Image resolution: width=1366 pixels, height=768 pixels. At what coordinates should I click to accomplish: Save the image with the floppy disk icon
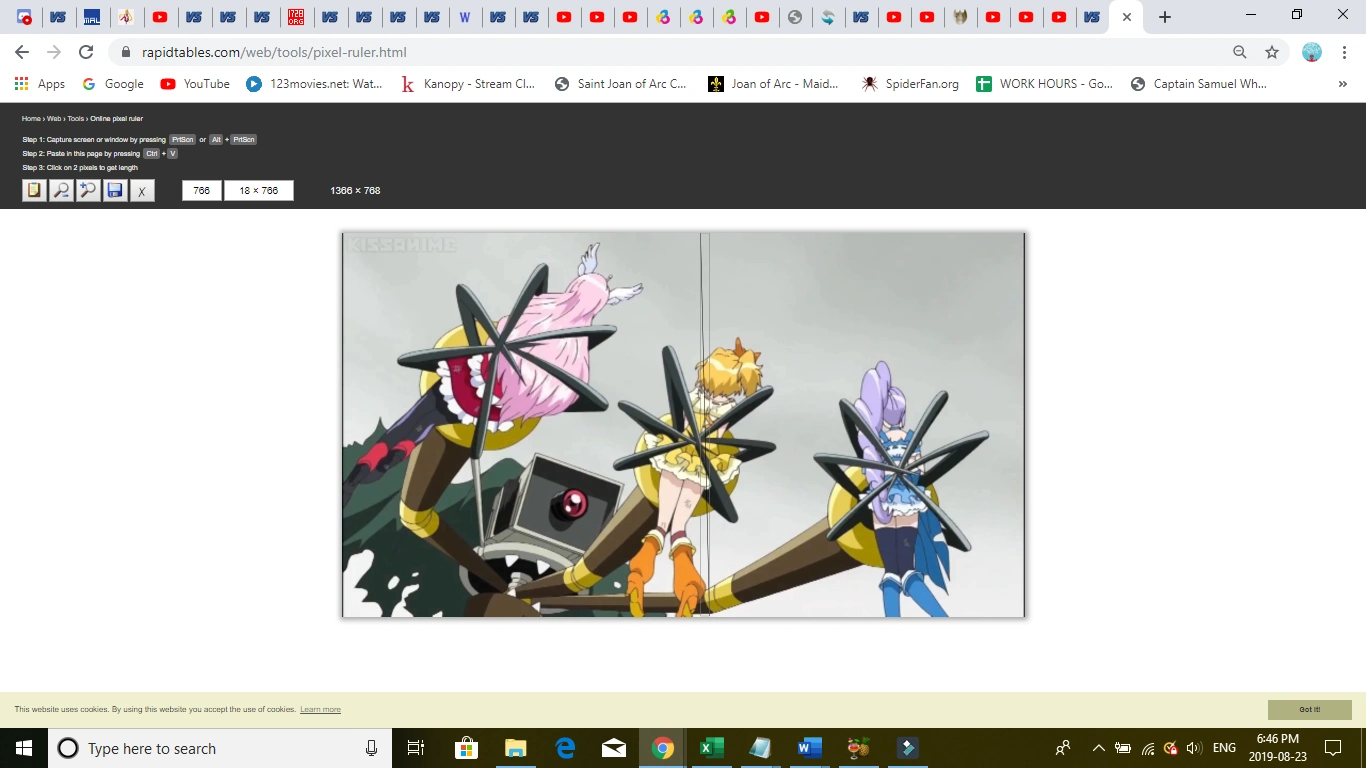coord(115,190)
